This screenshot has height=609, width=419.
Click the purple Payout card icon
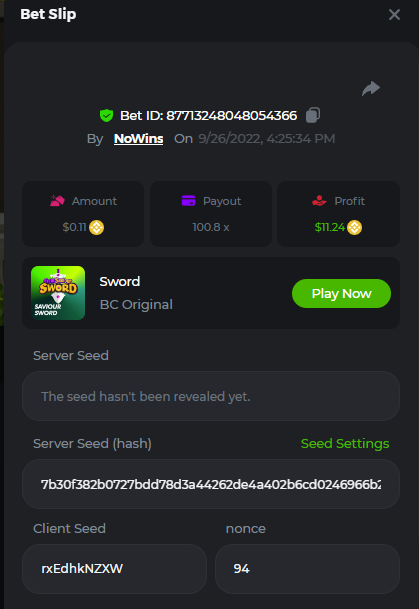[x=188, y=201]
